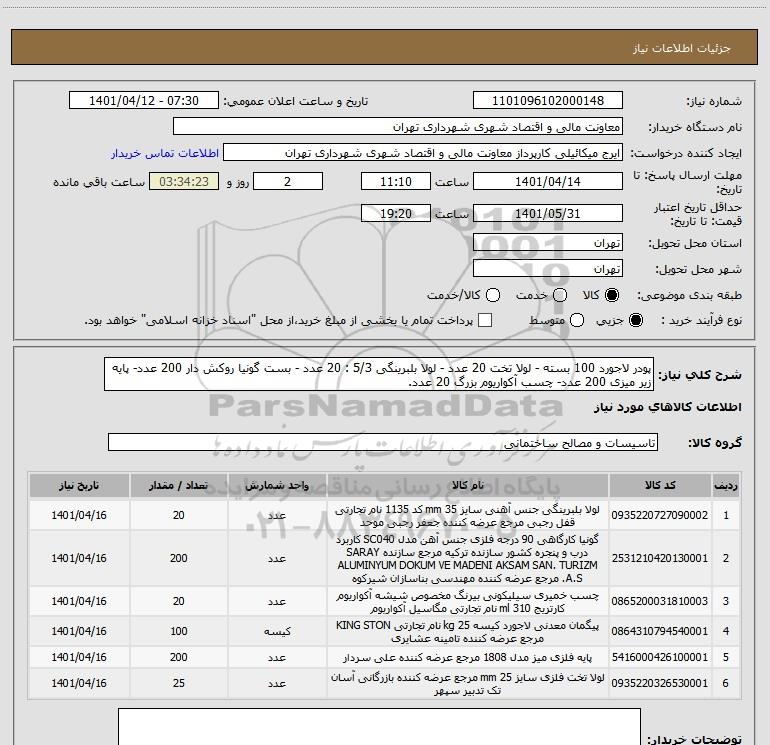Image resolution: width=770 pixels, height=745 pixels.
Task: Select the کالا/خدمت radio button
Action: click(493, 295)
